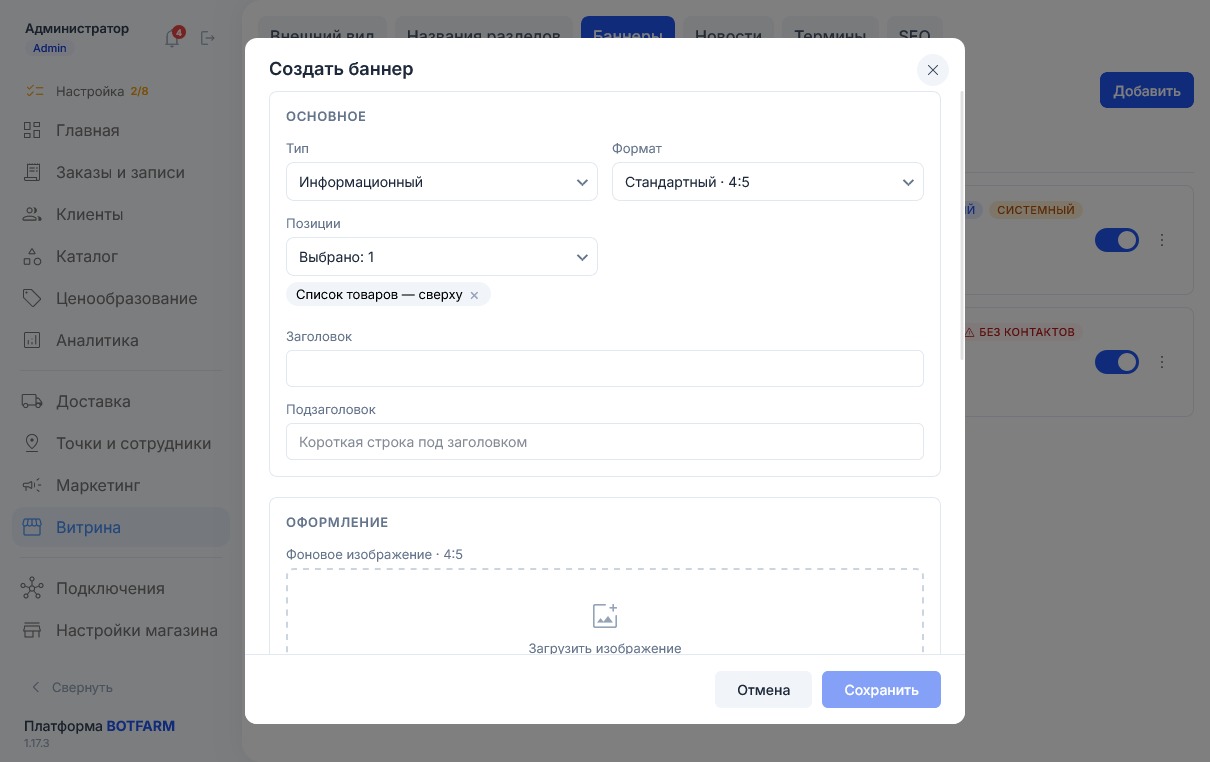Open Каталог from the sidebar icon
The image size is (1210, 762).
(32, 256)
